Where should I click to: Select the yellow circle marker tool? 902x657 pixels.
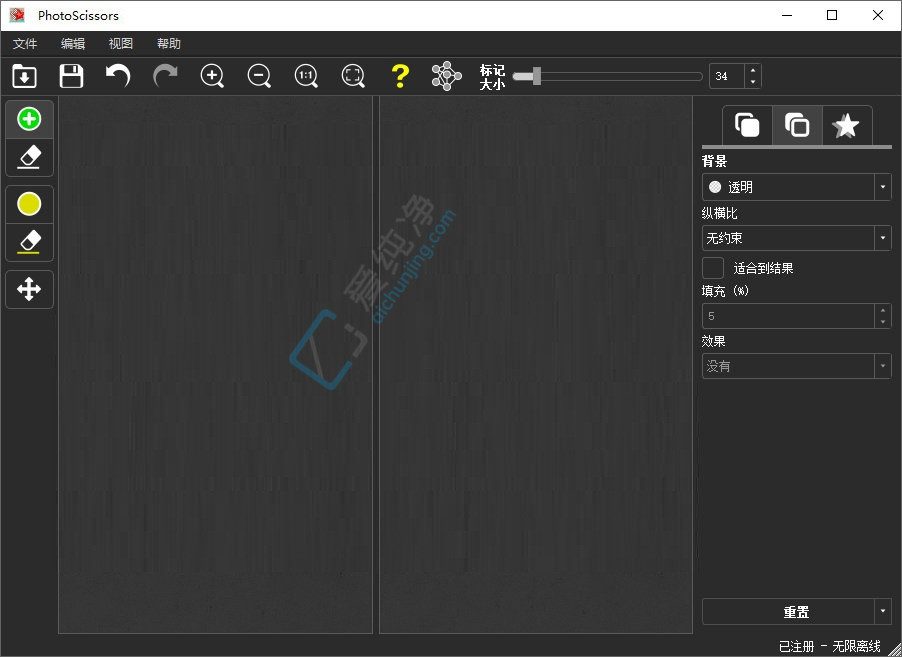click(x=29, y=204)
